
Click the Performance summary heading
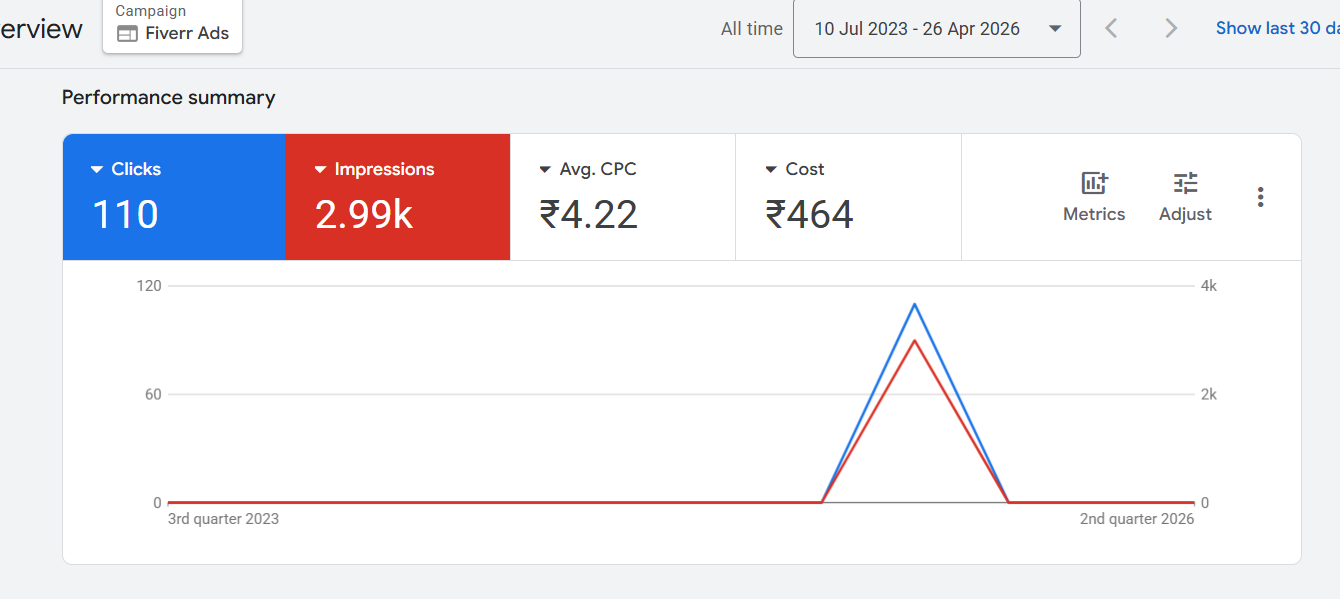[168, 97]
